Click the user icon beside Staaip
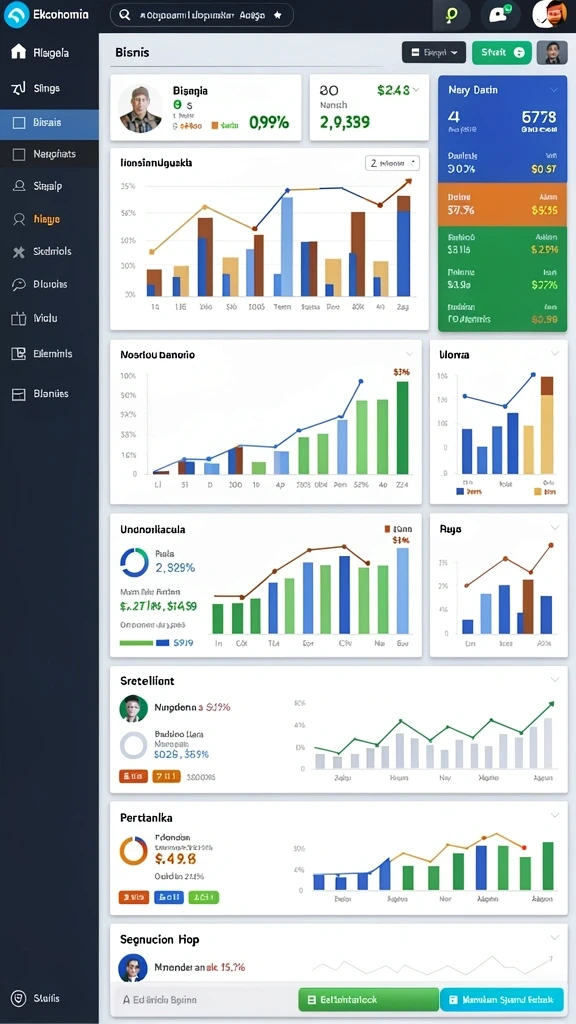 pos(19,185)
